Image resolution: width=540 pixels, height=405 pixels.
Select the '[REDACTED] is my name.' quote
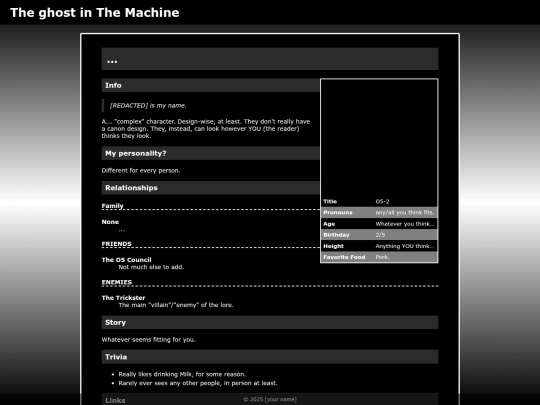tap(148, 105)
